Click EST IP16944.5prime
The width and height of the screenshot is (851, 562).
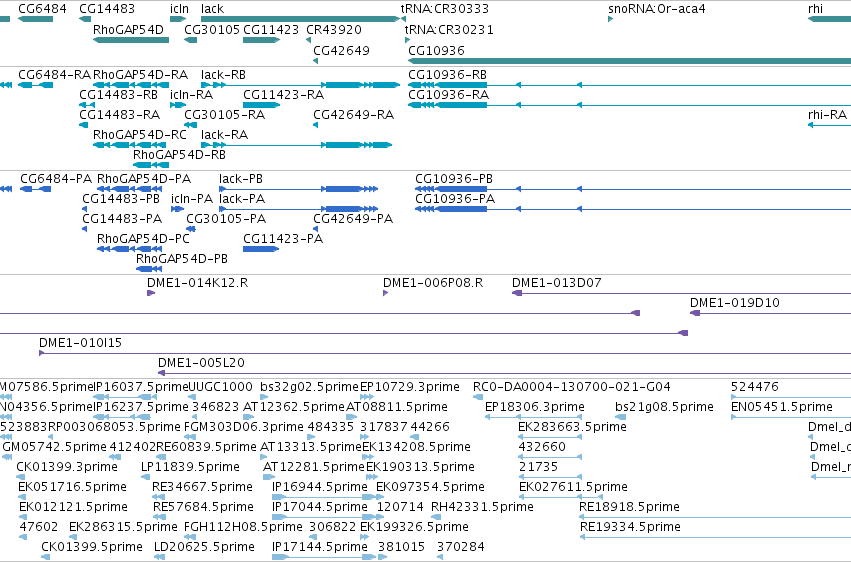320,487
